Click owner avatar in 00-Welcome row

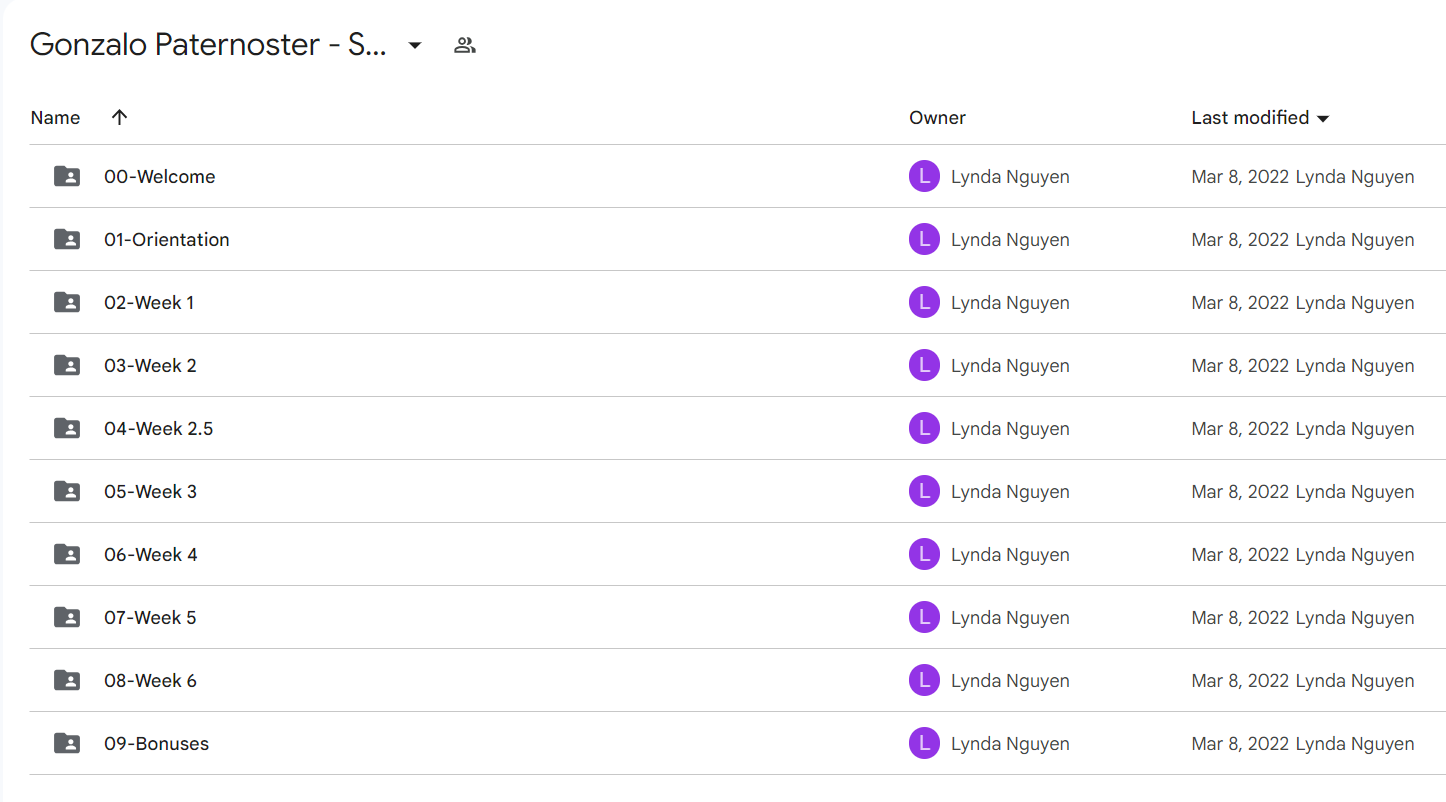click(924, 176)
